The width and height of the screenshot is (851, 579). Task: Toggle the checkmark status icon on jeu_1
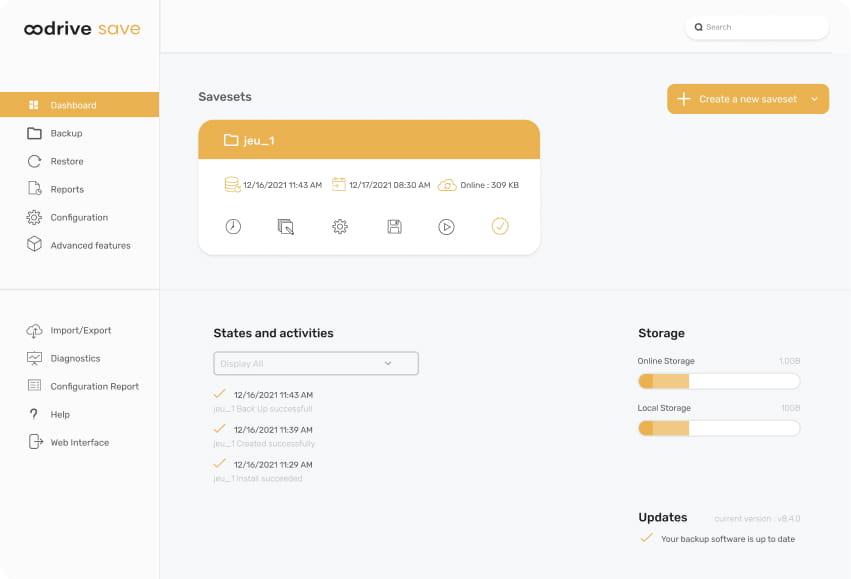pos(500,226)
